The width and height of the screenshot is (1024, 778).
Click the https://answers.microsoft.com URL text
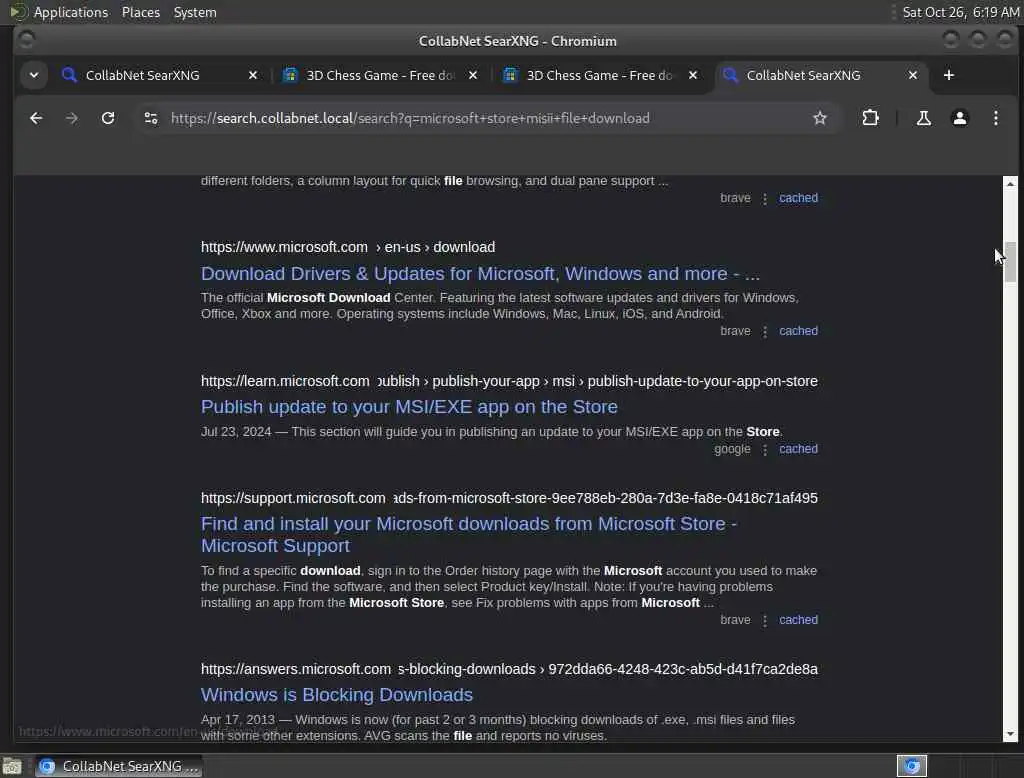509,669
